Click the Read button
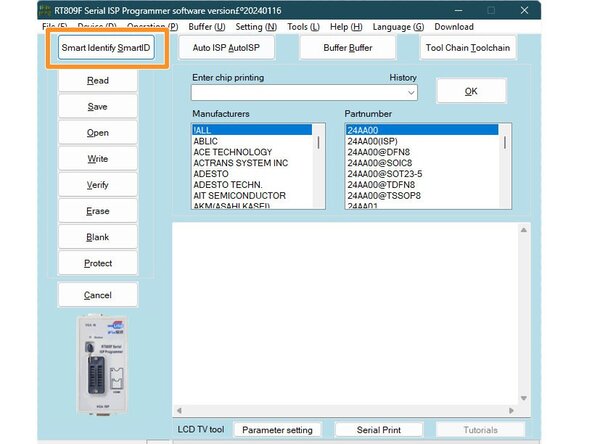592x444 pixels. [98, 80]
